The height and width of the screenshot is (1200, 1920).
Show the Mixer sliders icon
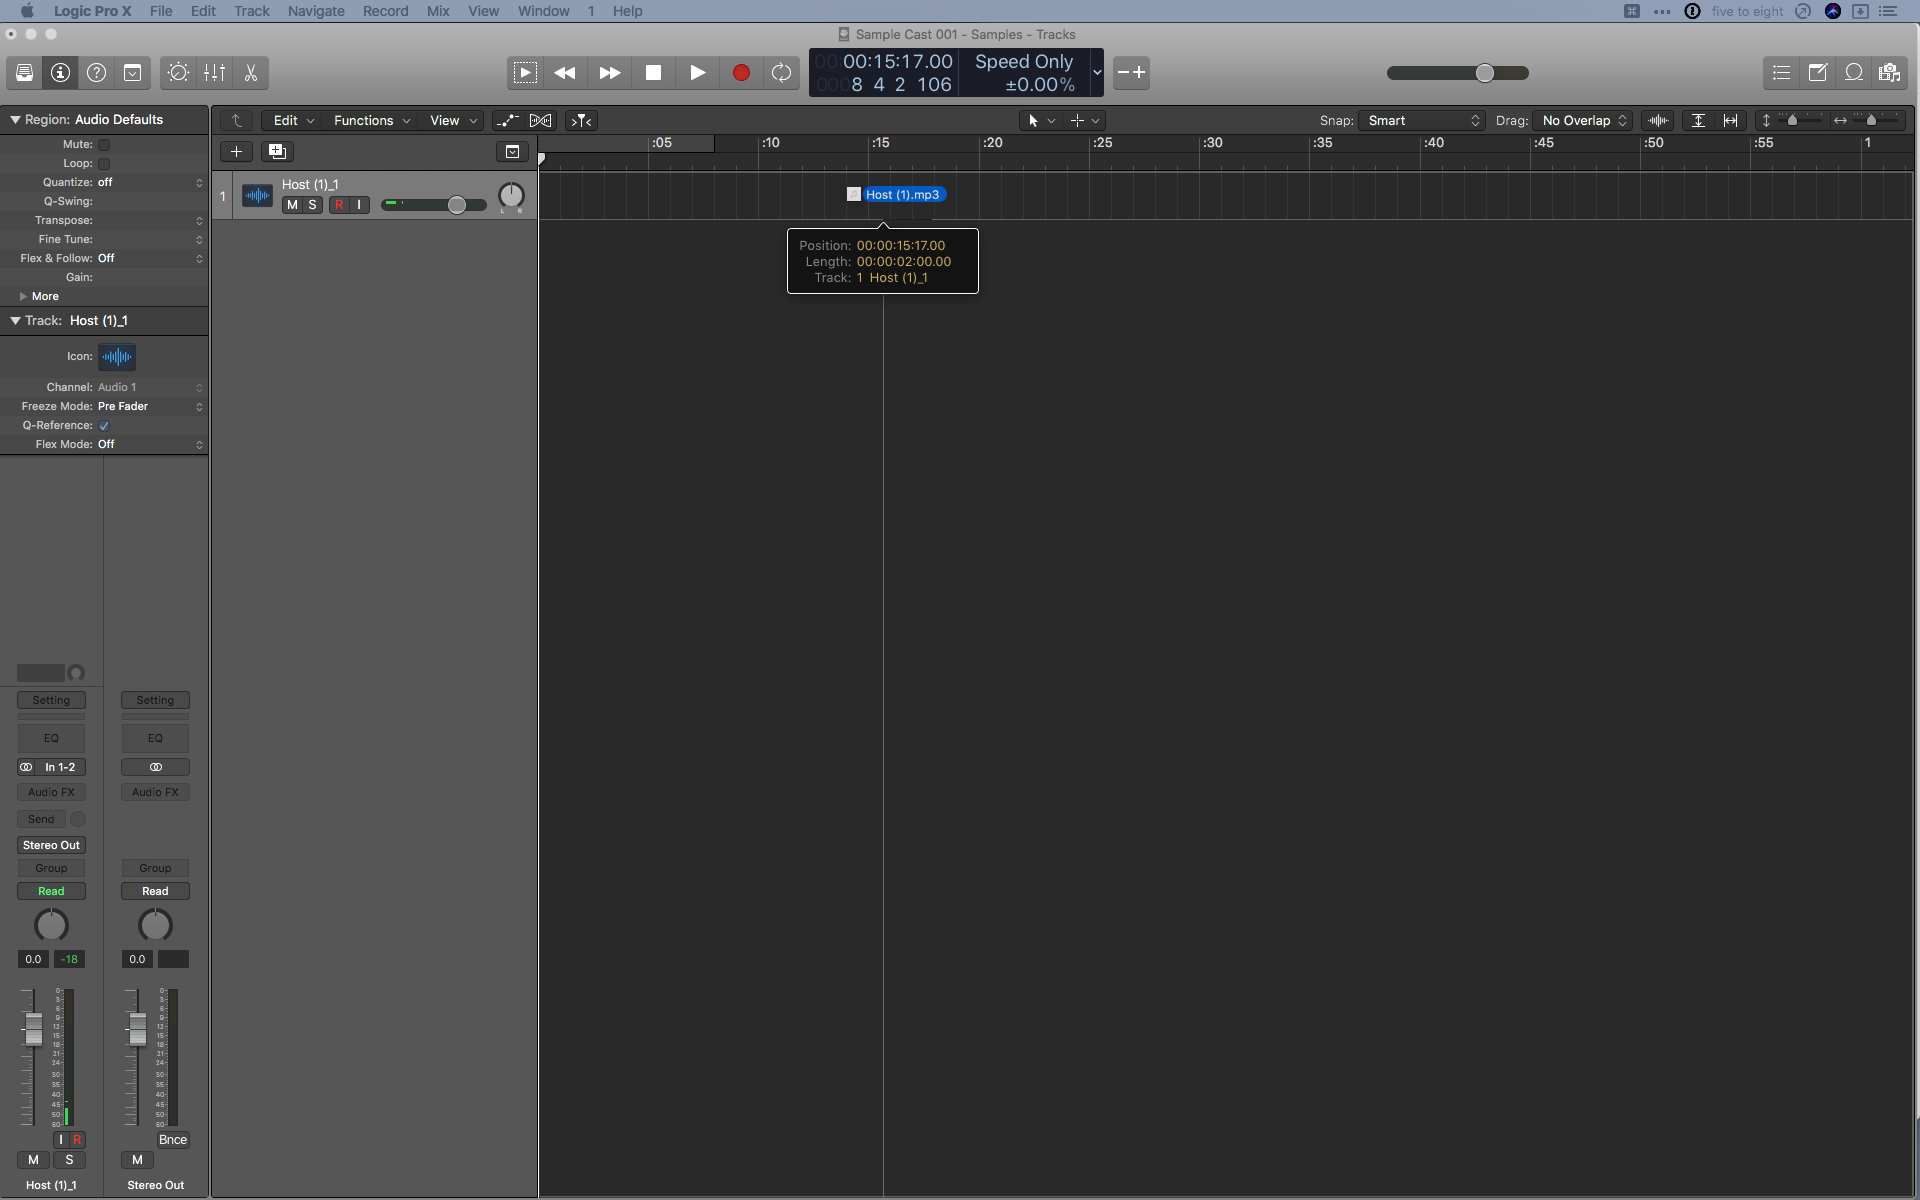pos(215,73)
